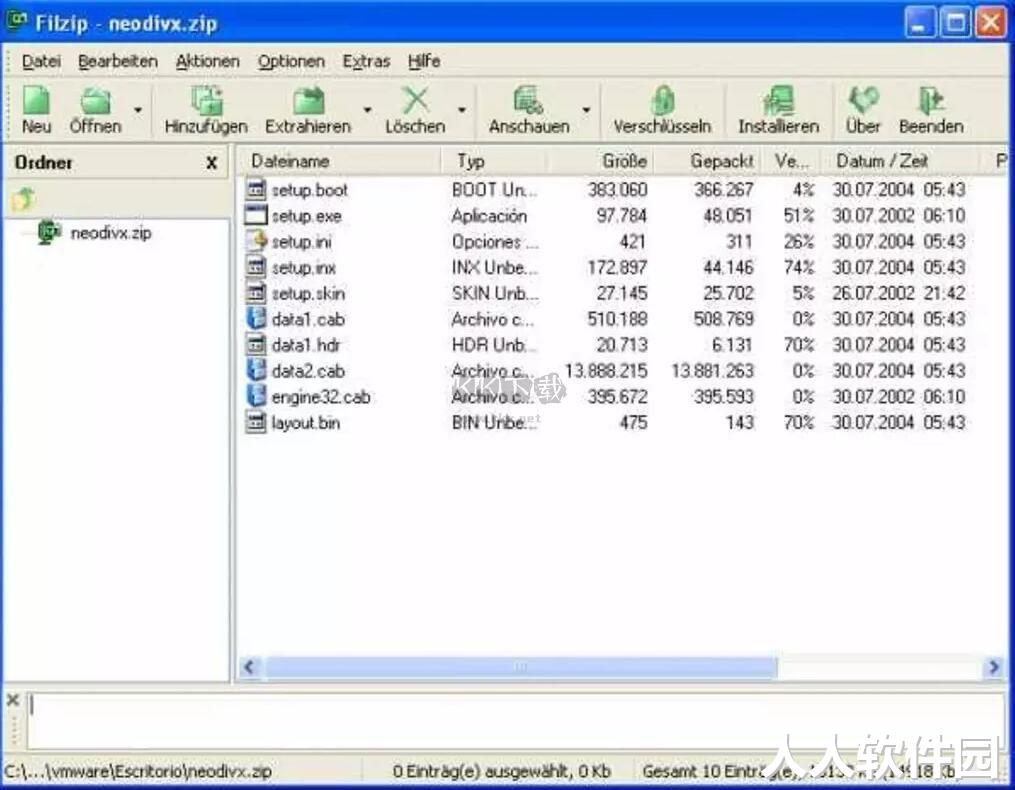
Task: Close the bottom message pane with X
Action: [12, 700]
